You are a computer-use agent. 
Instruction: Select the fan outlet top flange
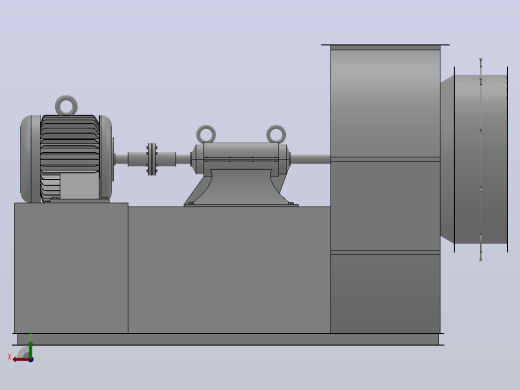click(x=385, y=45)
